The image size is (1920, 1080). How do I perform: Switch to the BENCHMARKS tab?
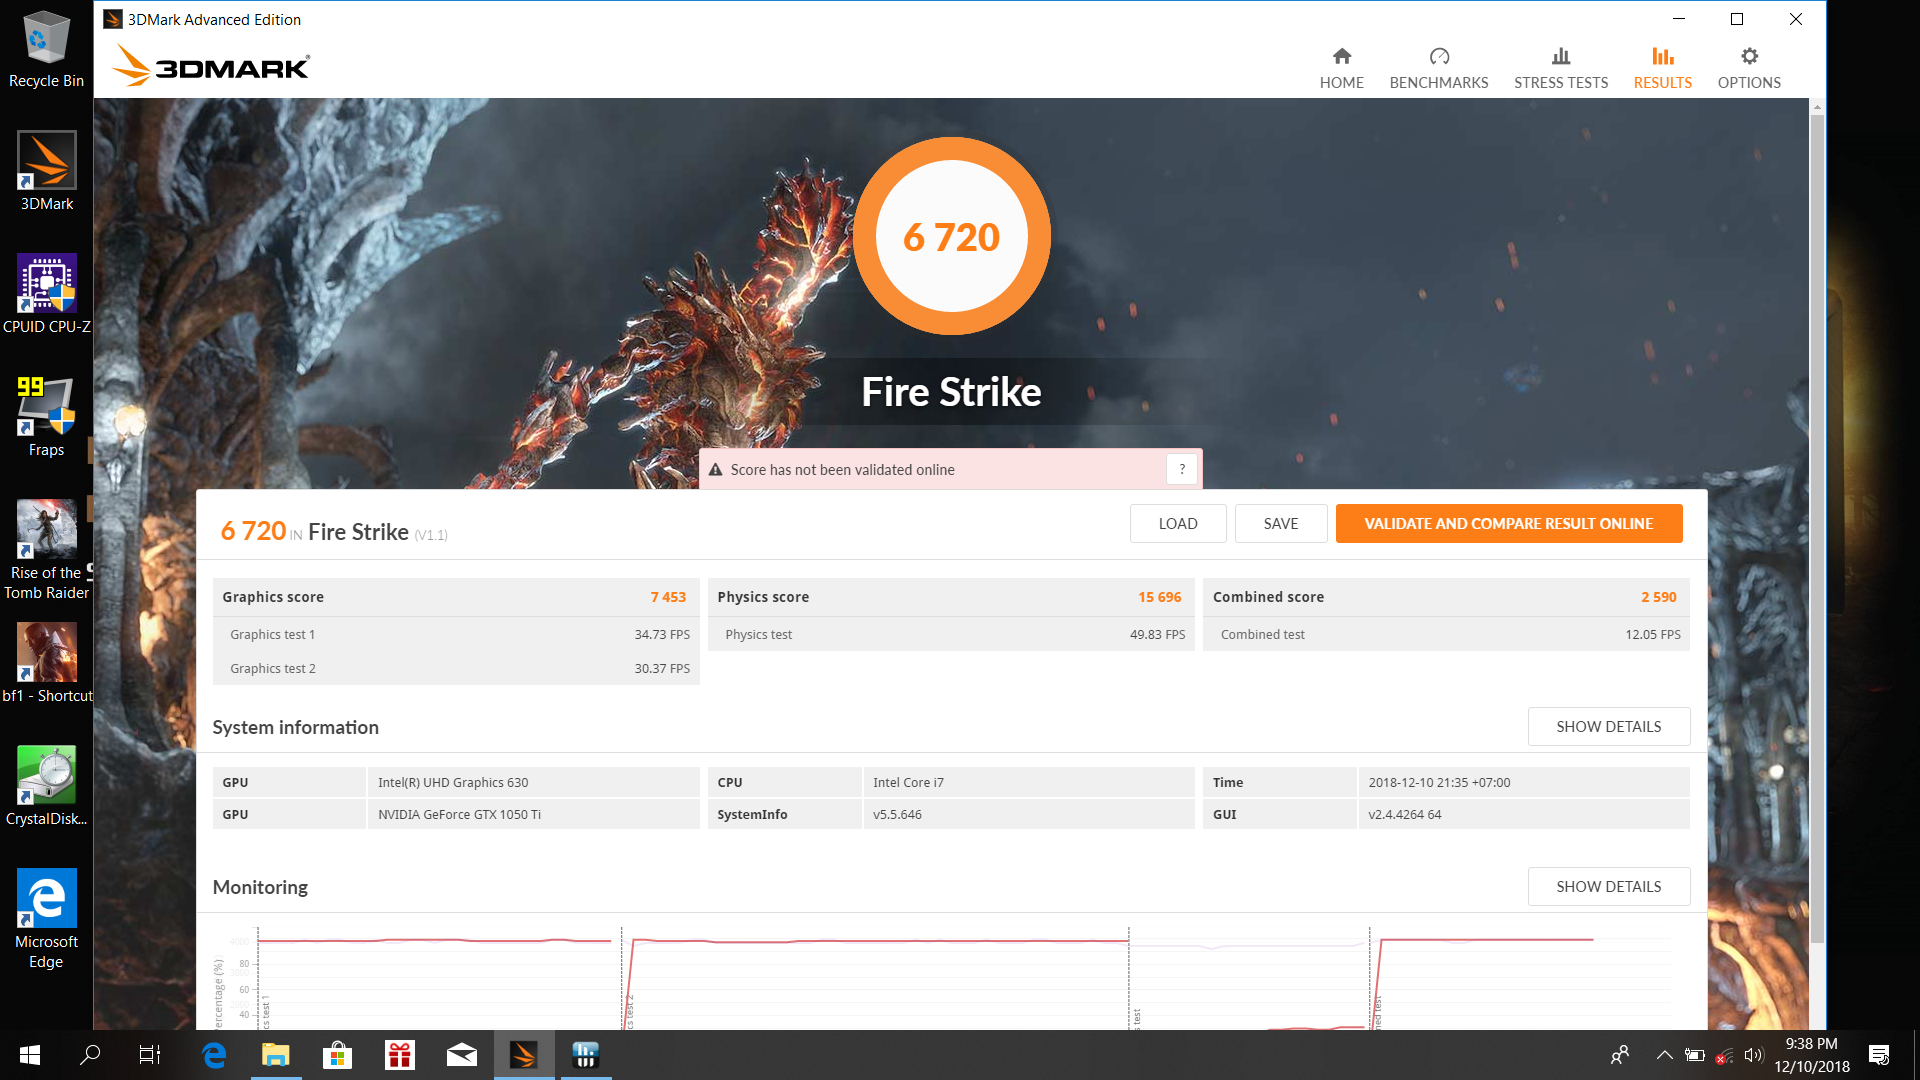(1438, 68)
